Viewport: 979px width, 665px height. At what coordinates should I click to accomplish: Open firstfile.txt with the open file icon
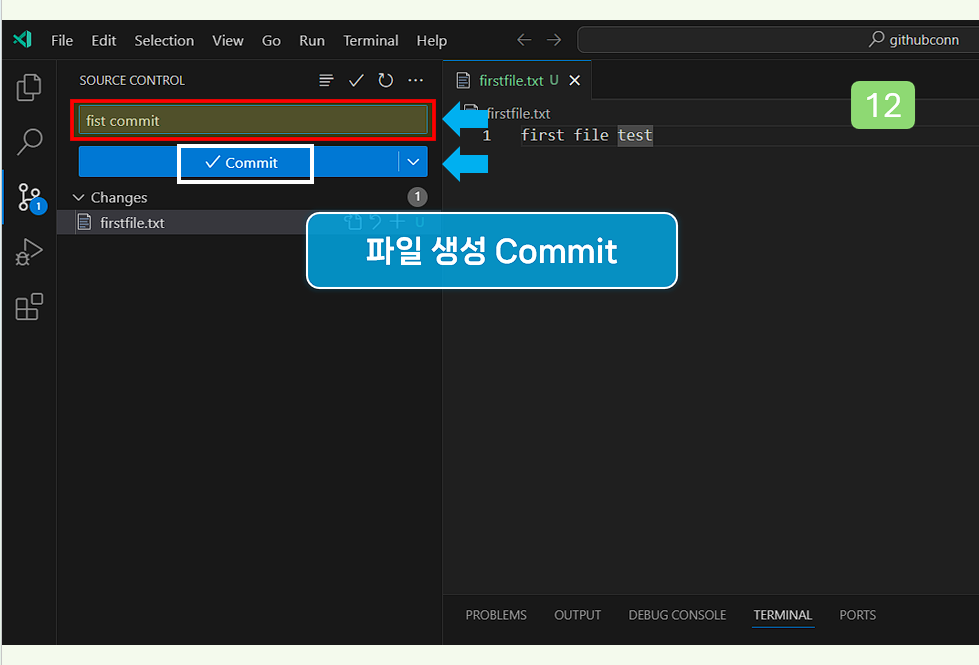coord(353,221)
